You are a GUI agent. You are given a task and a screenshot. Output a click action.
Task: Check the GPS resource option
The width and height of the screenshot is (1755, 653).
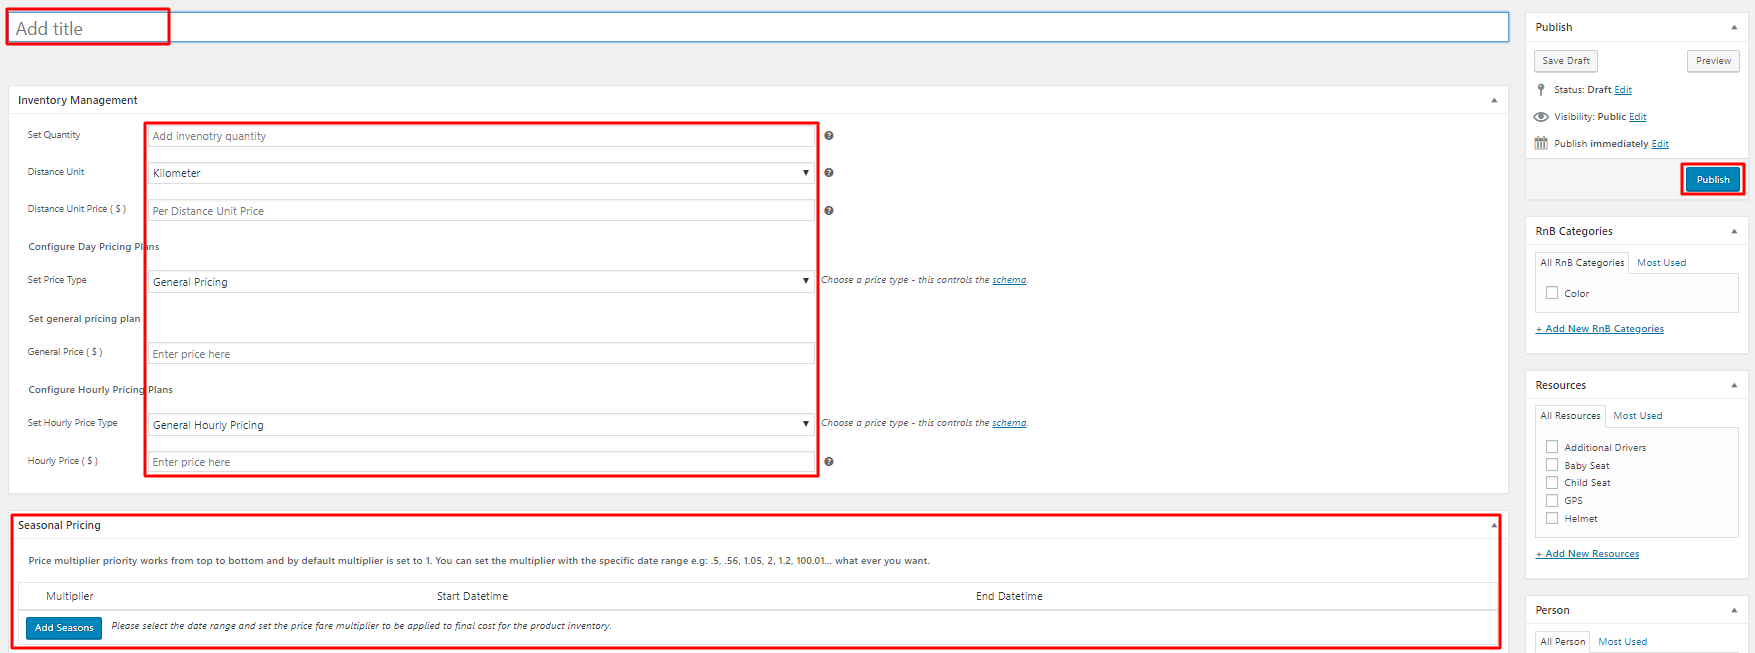1552,500
